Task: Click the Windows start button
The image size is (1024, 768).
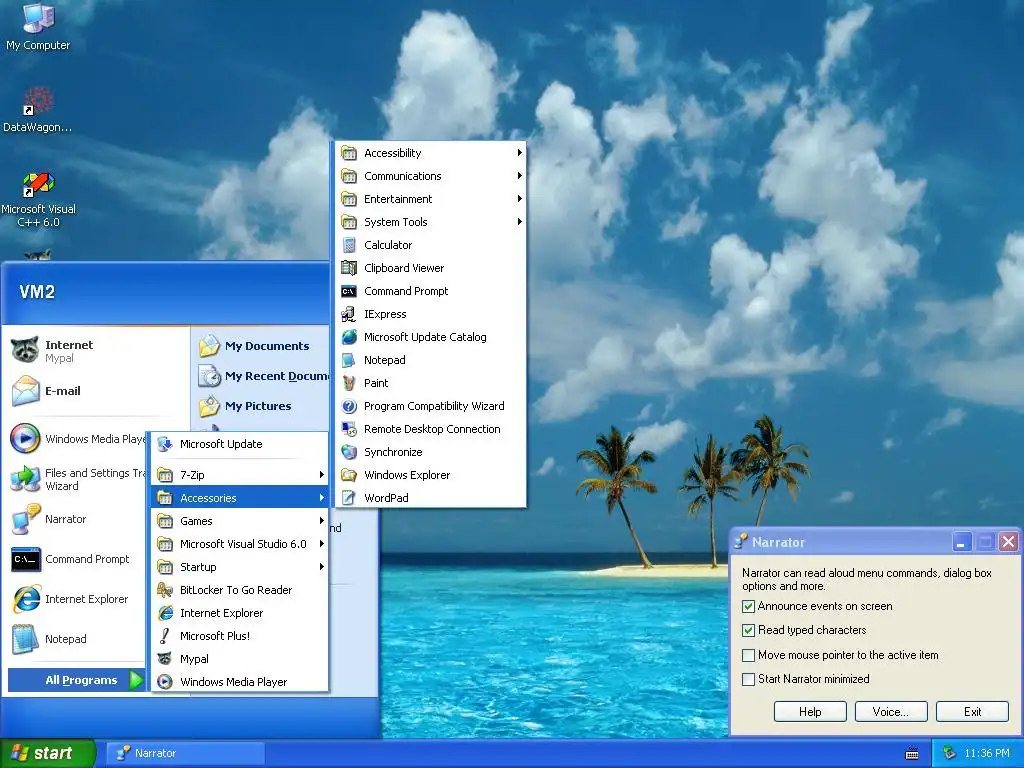Action: pyautogui.click(x=47, y=754)
